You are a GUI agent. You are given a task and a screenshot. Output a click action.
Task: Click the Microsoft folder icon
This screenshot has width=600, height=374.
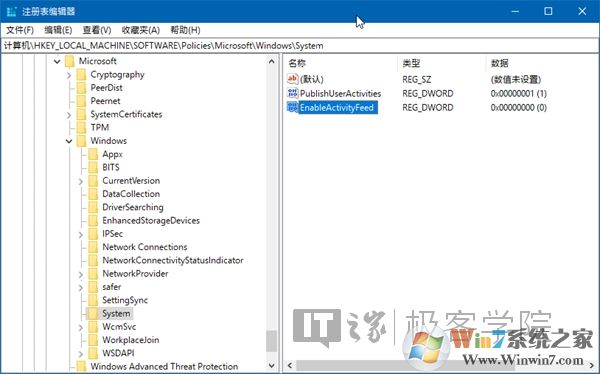point(70,61)
